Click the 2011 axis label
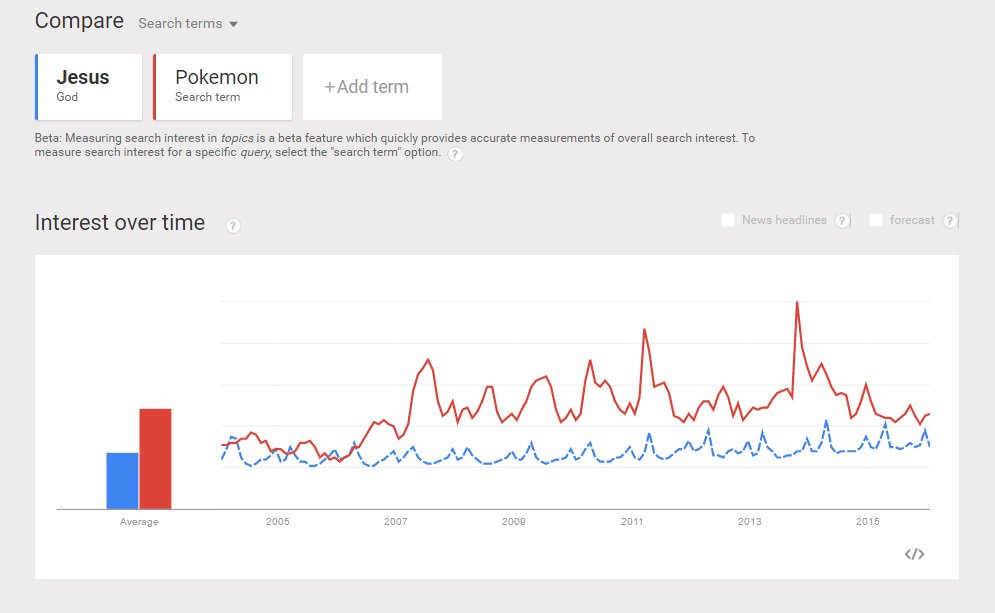Screen dimensions: 995x613 [631, 522]
